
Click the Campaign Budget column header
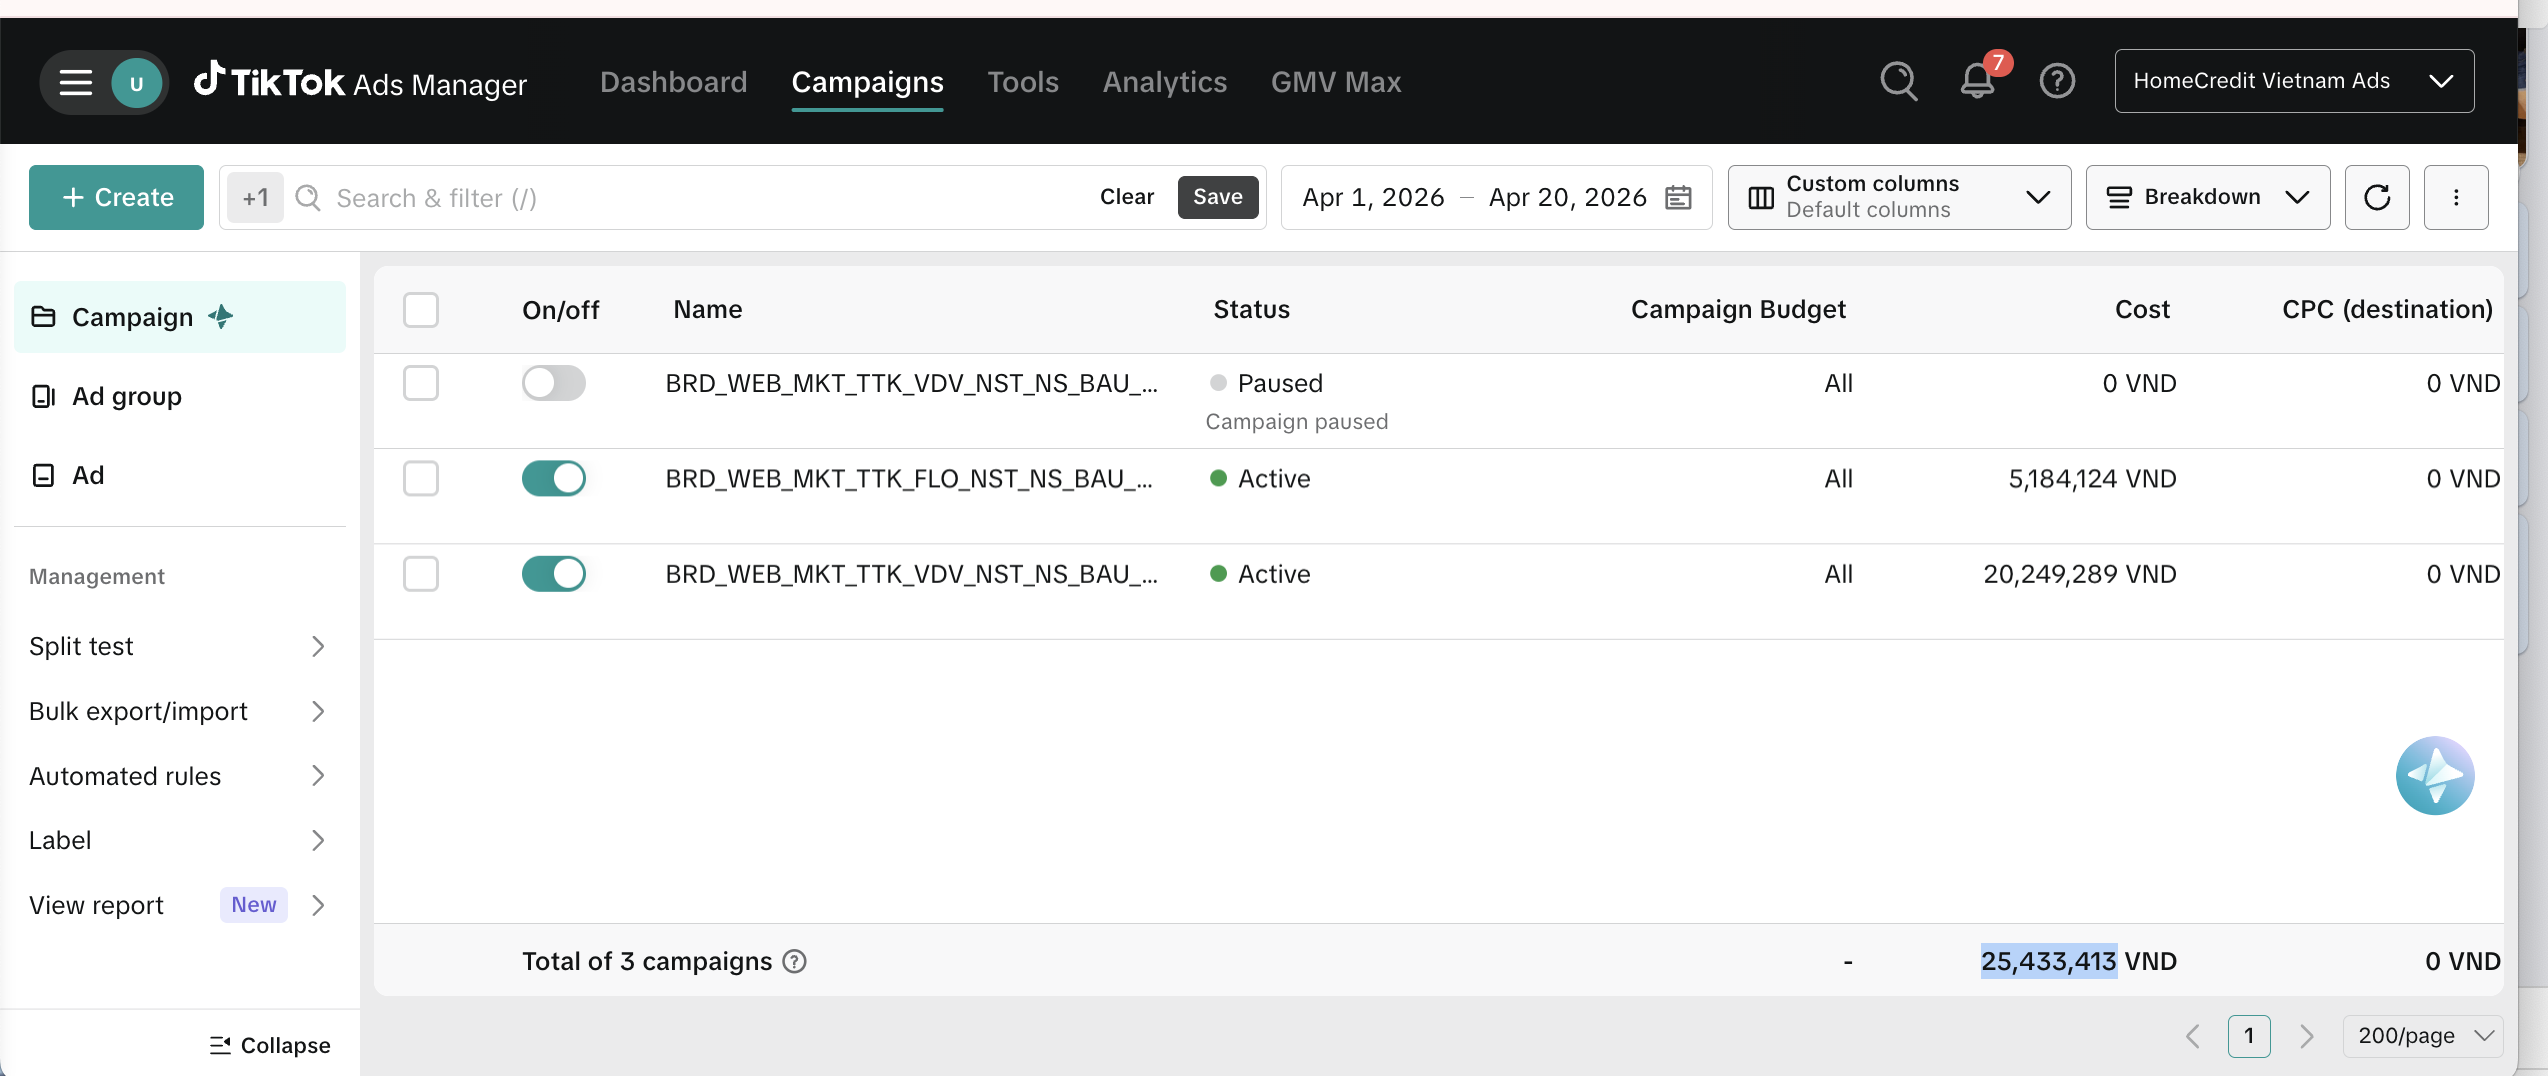pyautogui.click(x=1738, y=310)
